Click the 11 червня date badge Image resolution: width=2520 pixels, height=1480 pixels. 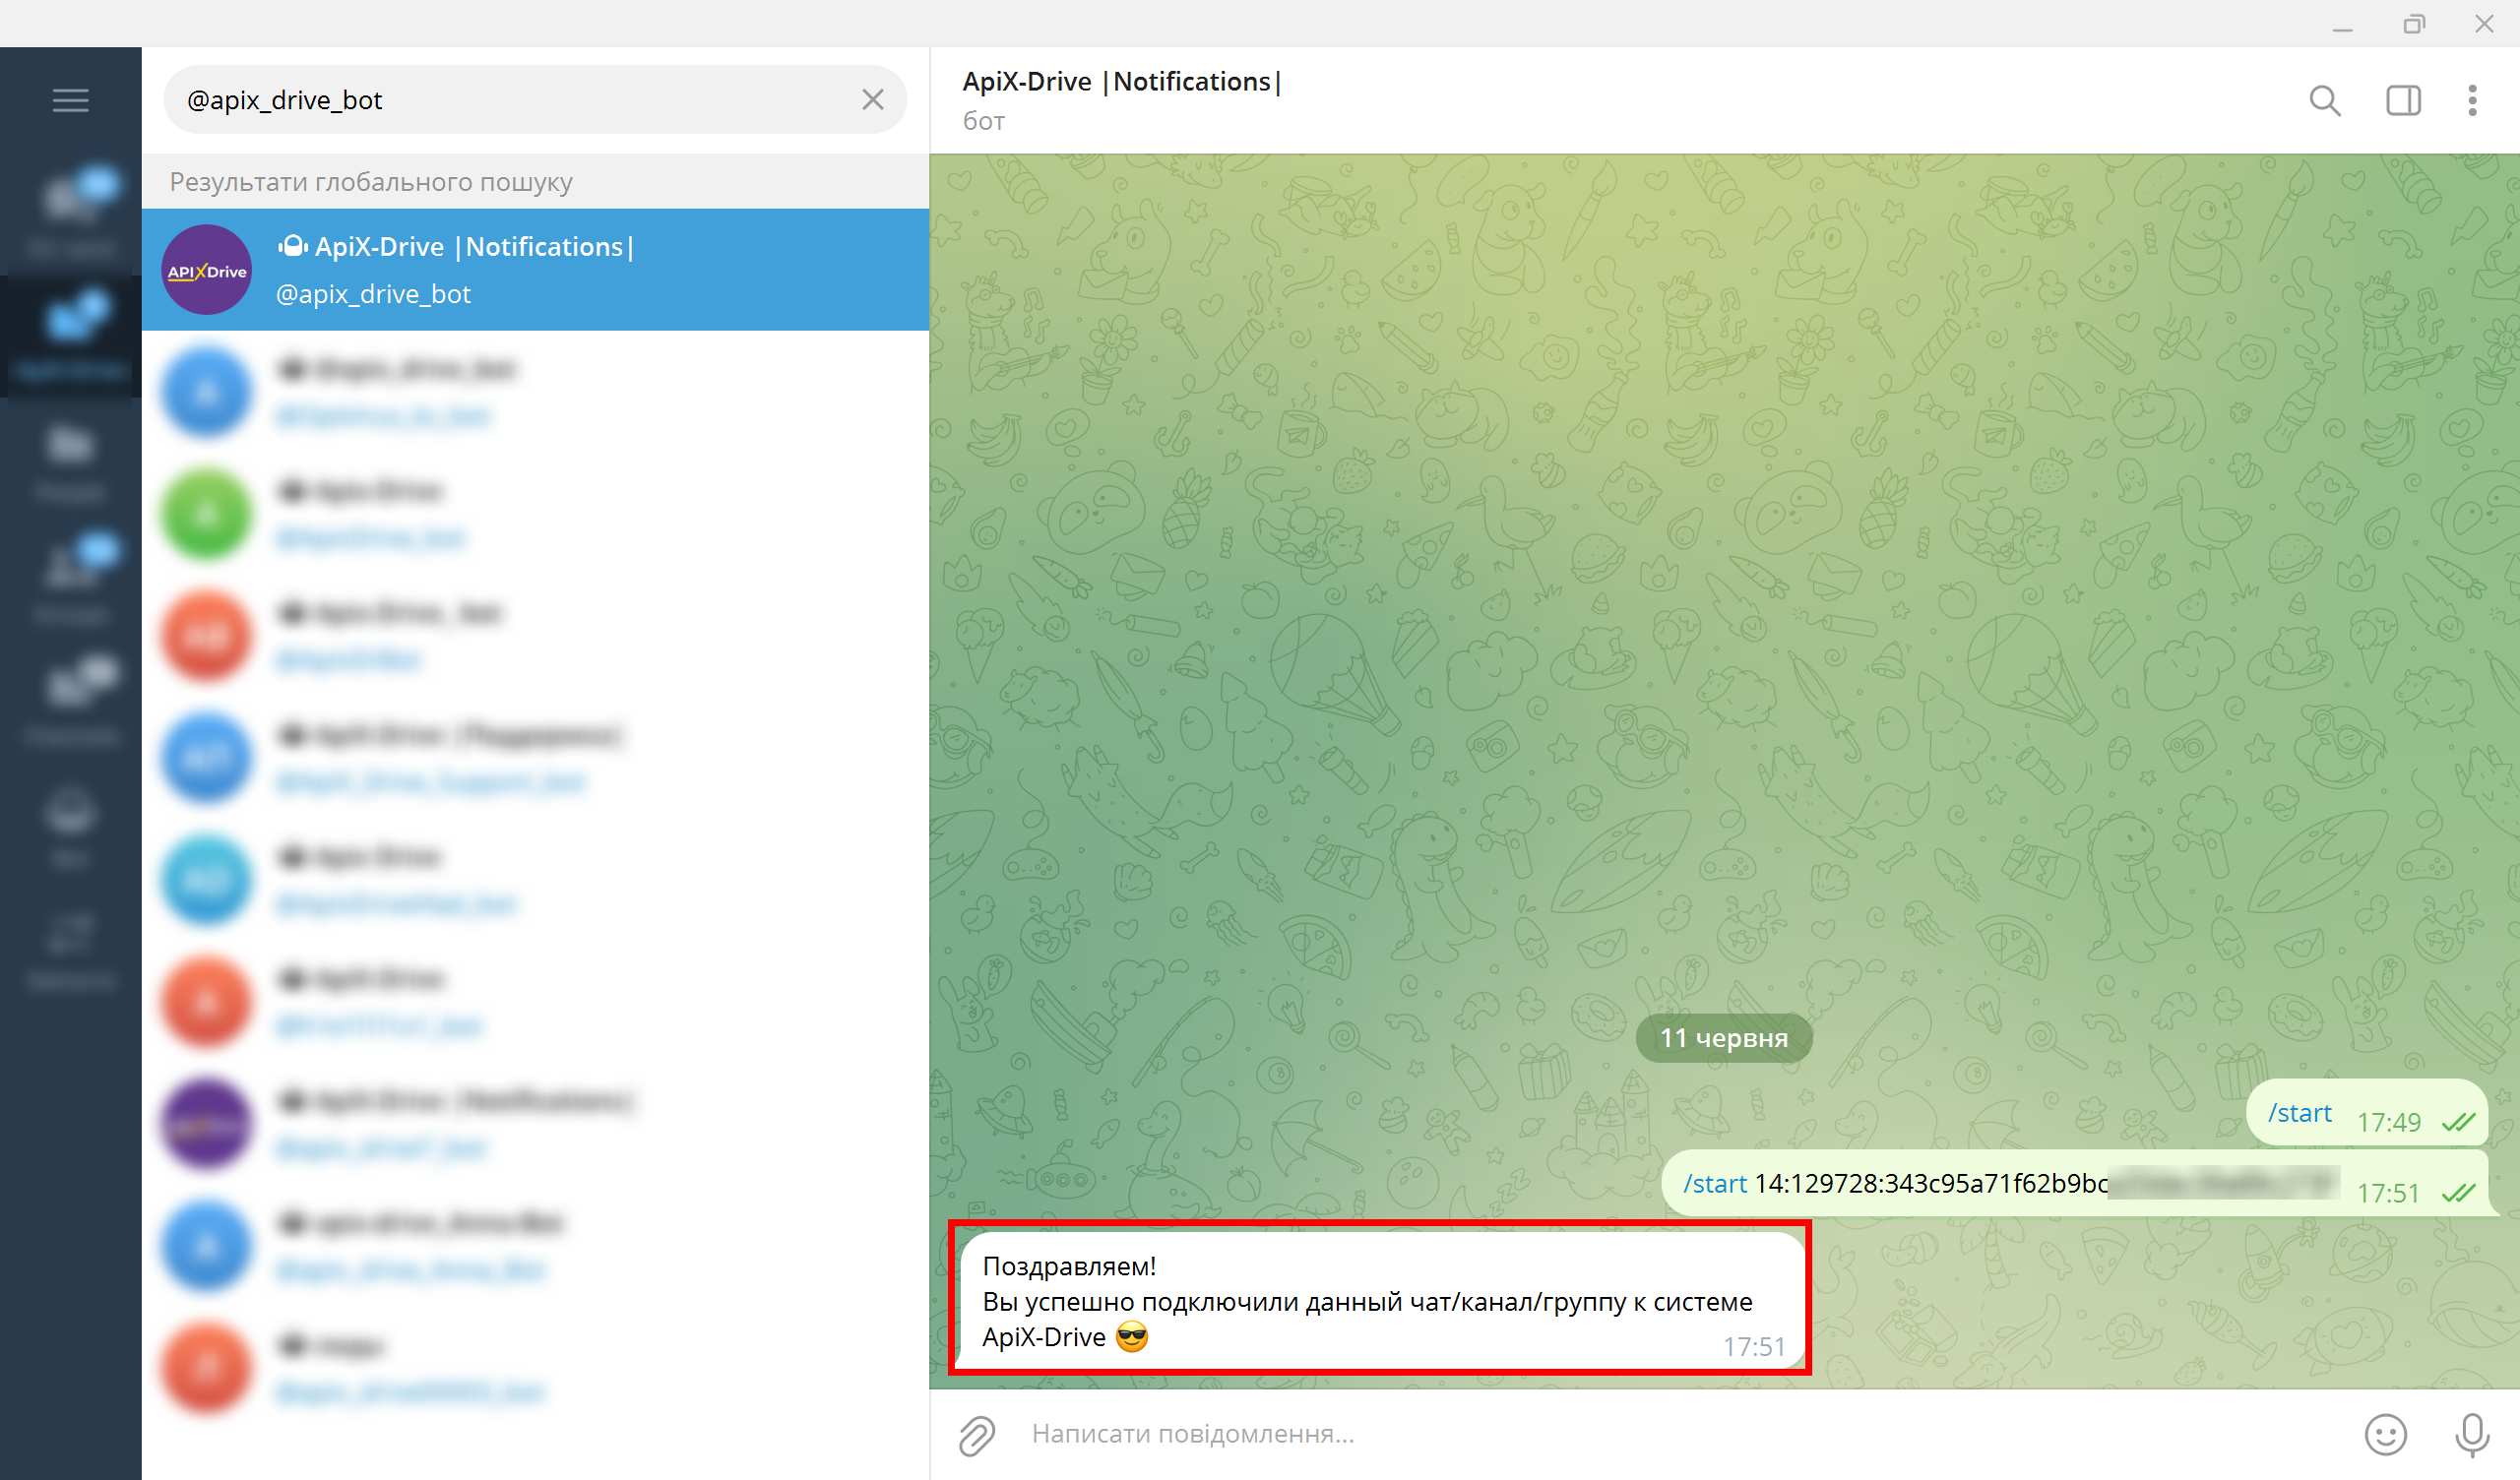pyautogui.click(x=1724, y=1038)
